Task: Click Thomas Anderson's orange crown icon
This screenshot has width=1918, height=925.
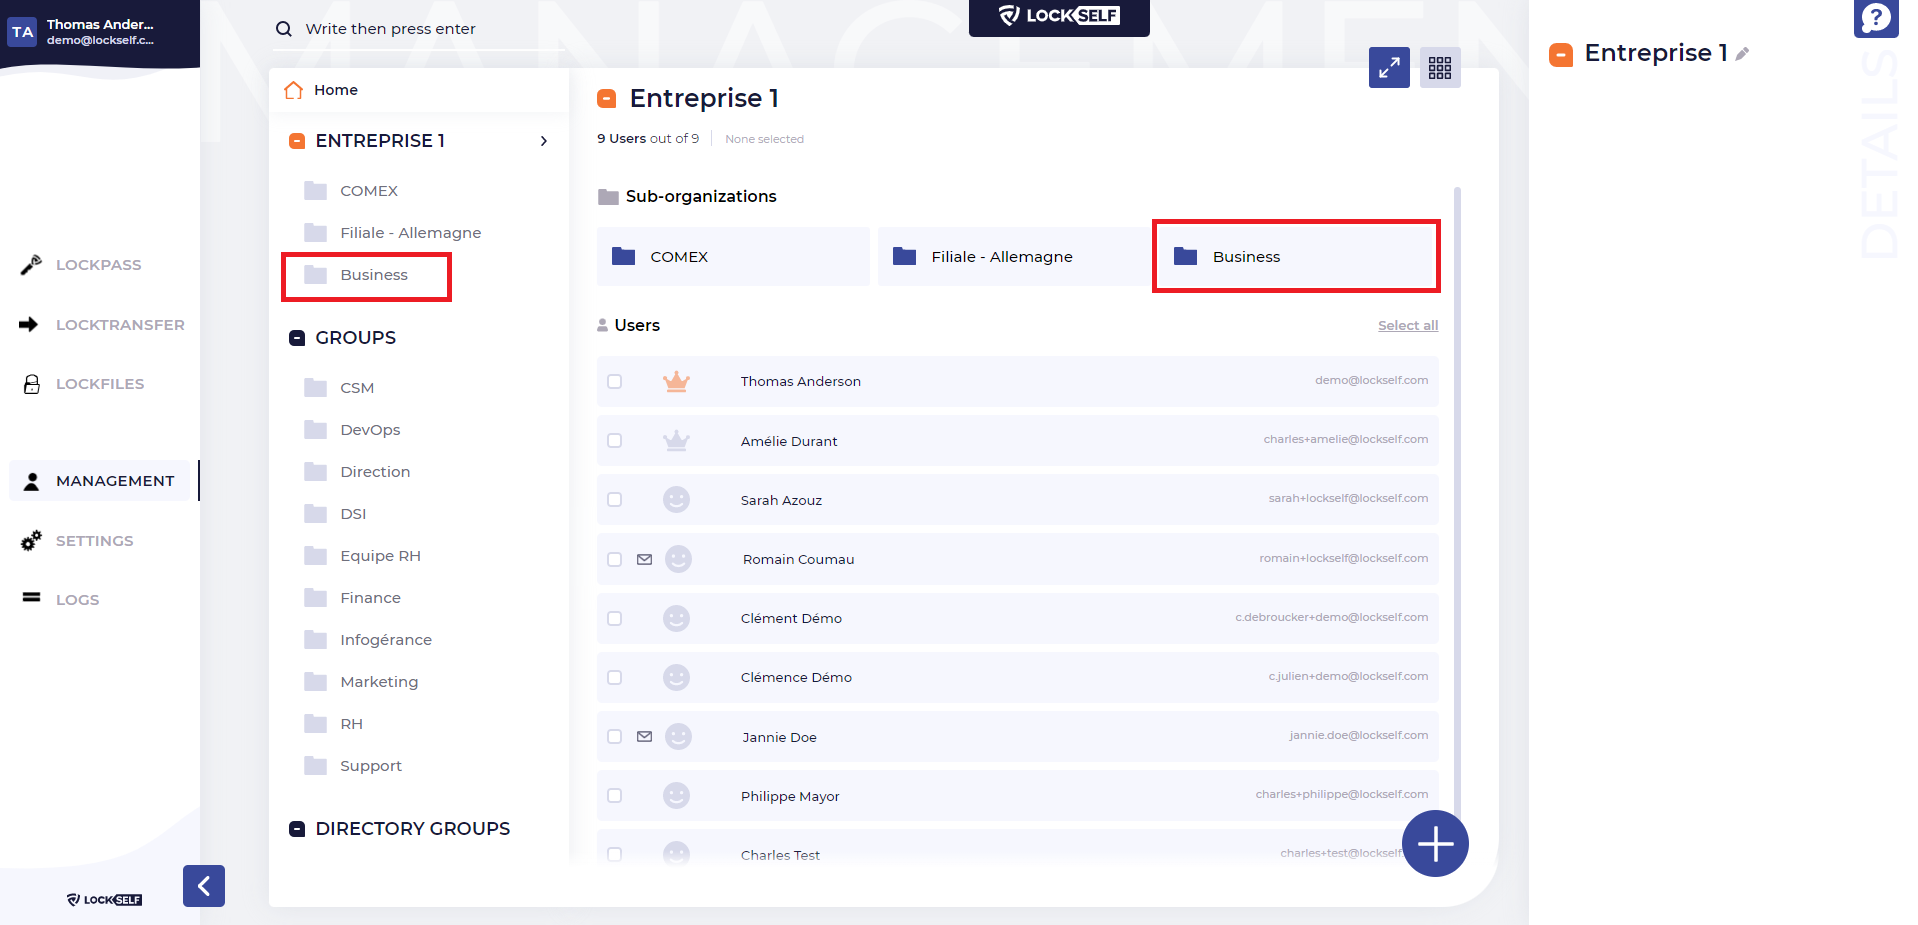Action: pos(677,381)
